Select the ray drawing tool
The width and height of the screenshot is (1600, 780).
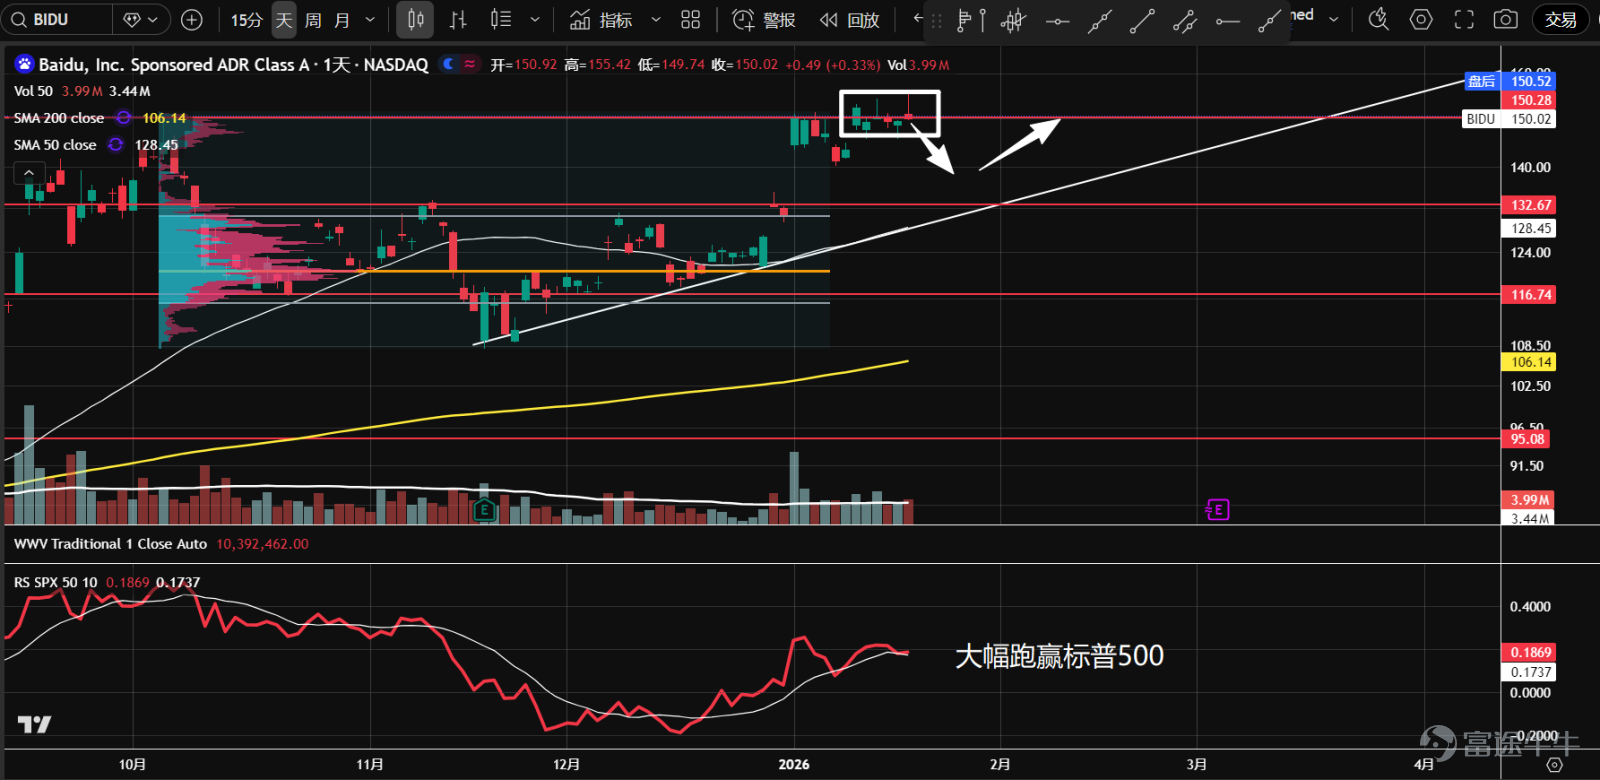tap(1270, 20)
